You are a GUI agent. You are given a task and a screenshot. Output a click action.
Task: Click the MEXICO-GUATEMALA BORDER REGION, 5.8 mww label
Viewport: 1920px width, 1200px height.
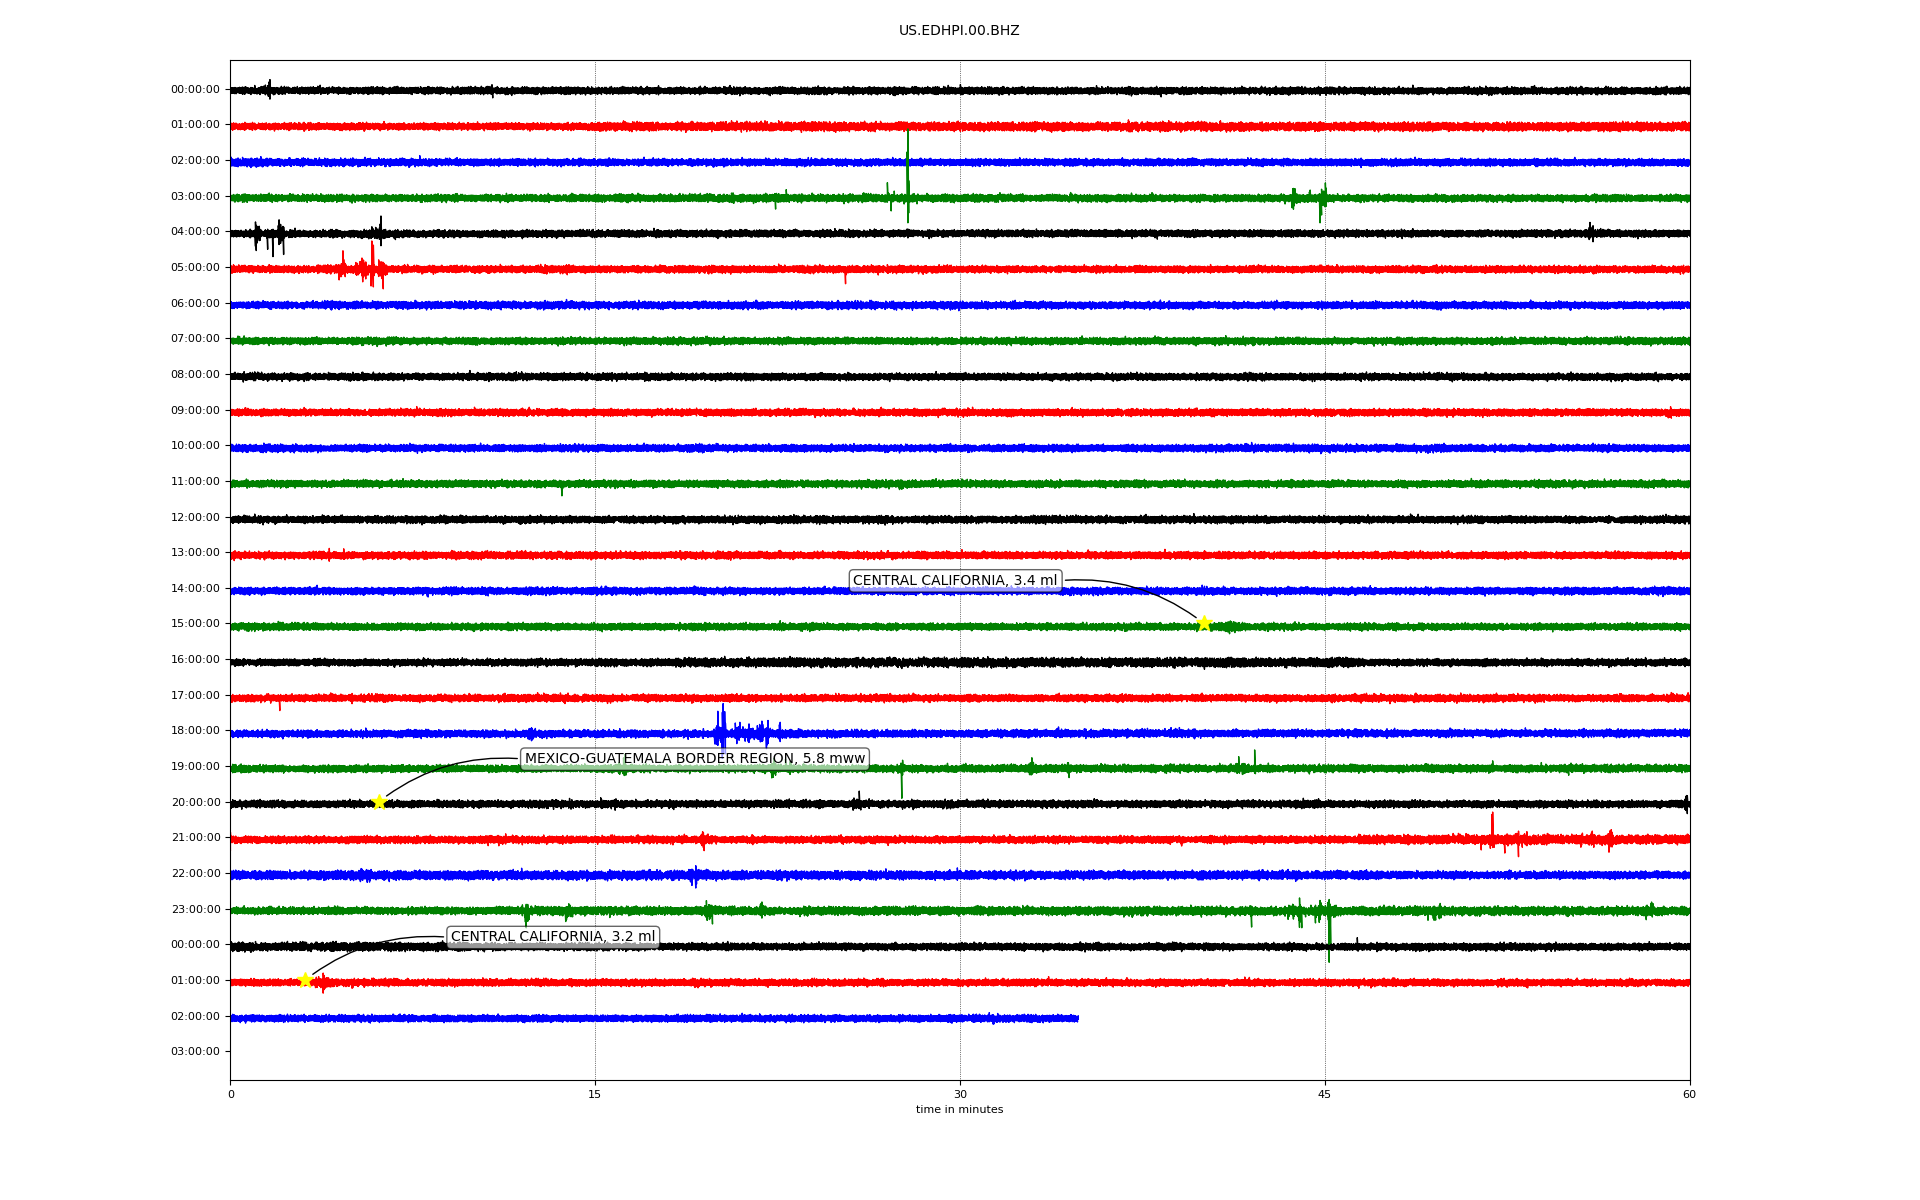pos(694,759)
